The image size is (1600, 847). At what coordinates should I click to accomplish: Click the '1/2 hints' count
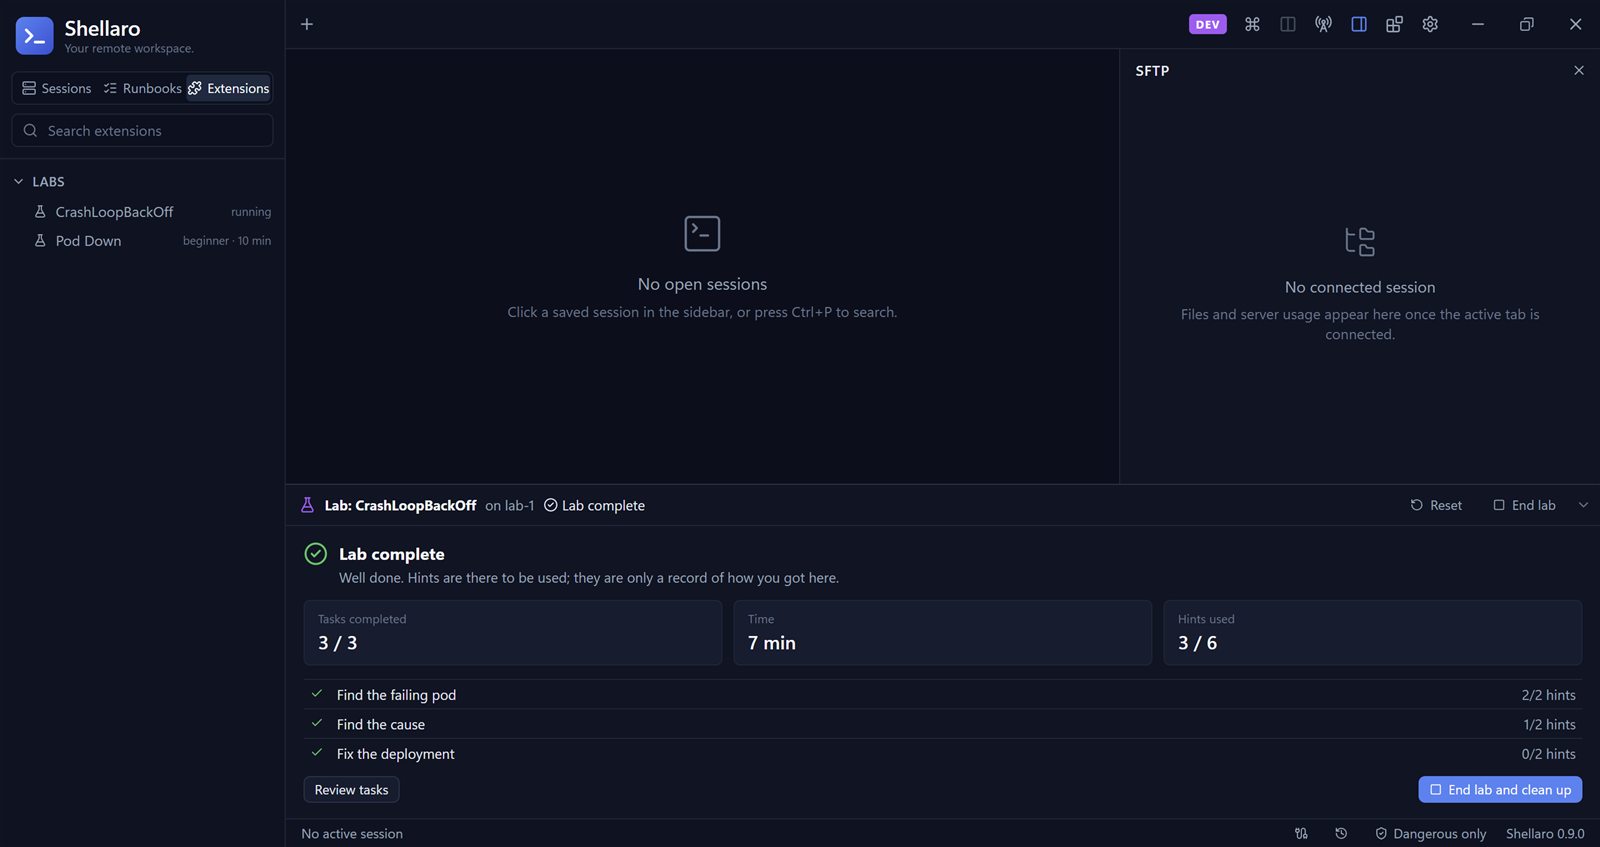point(1549,724)
